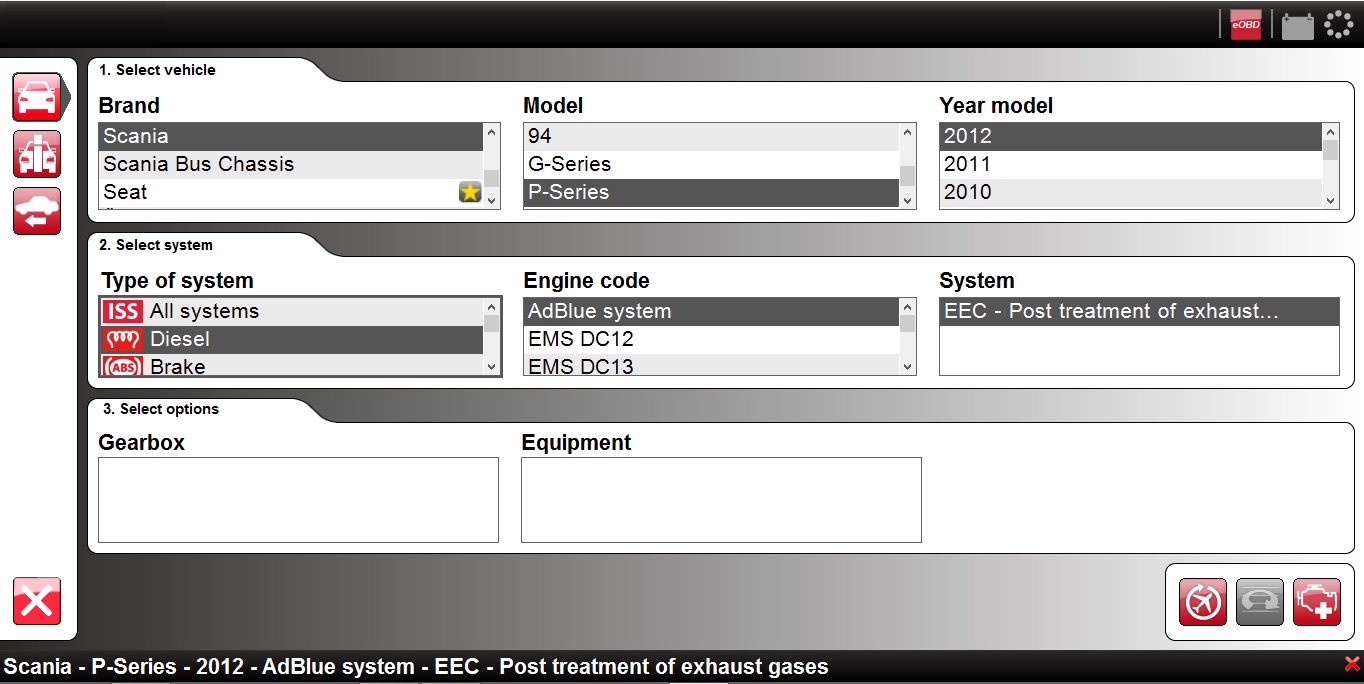
Task: Select Scania Bus Chassis brand
Action: point(290,164)
